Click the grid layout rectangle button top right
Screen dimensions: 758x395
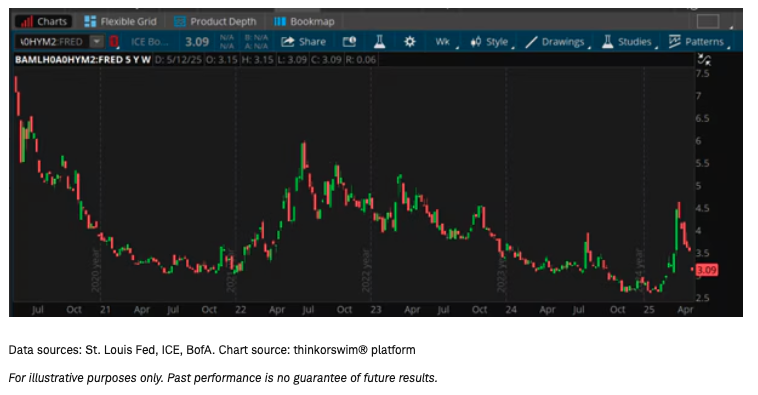[x=708, y=21]
